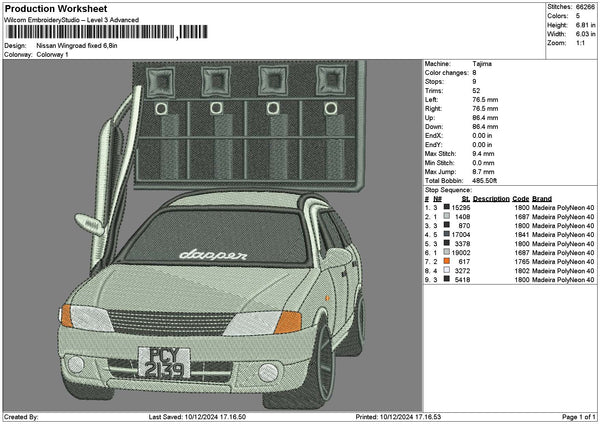Click the Description column header
The image size is (600, 424).
coord(491,198)
